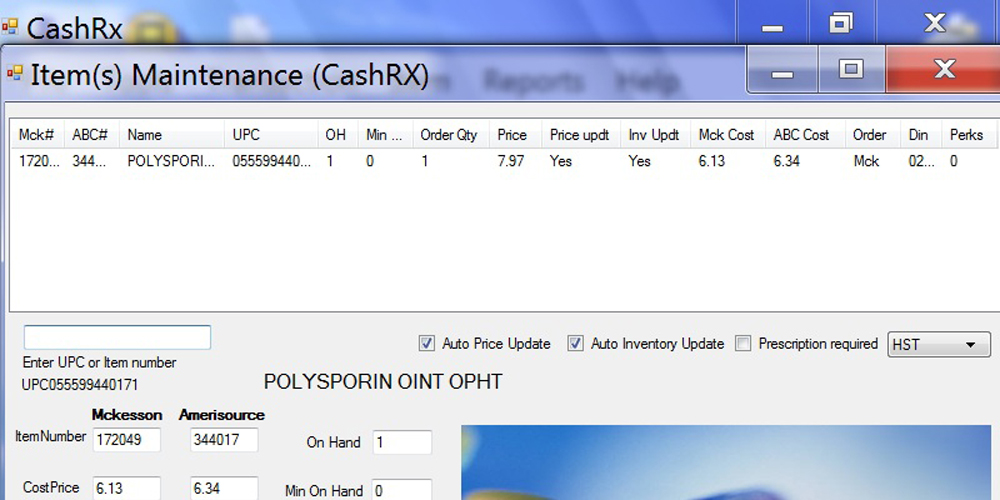The image size is (1000, 500).
Task: Click the 6.34 ABC Cost cell in the list
Action: click(787, 161)
